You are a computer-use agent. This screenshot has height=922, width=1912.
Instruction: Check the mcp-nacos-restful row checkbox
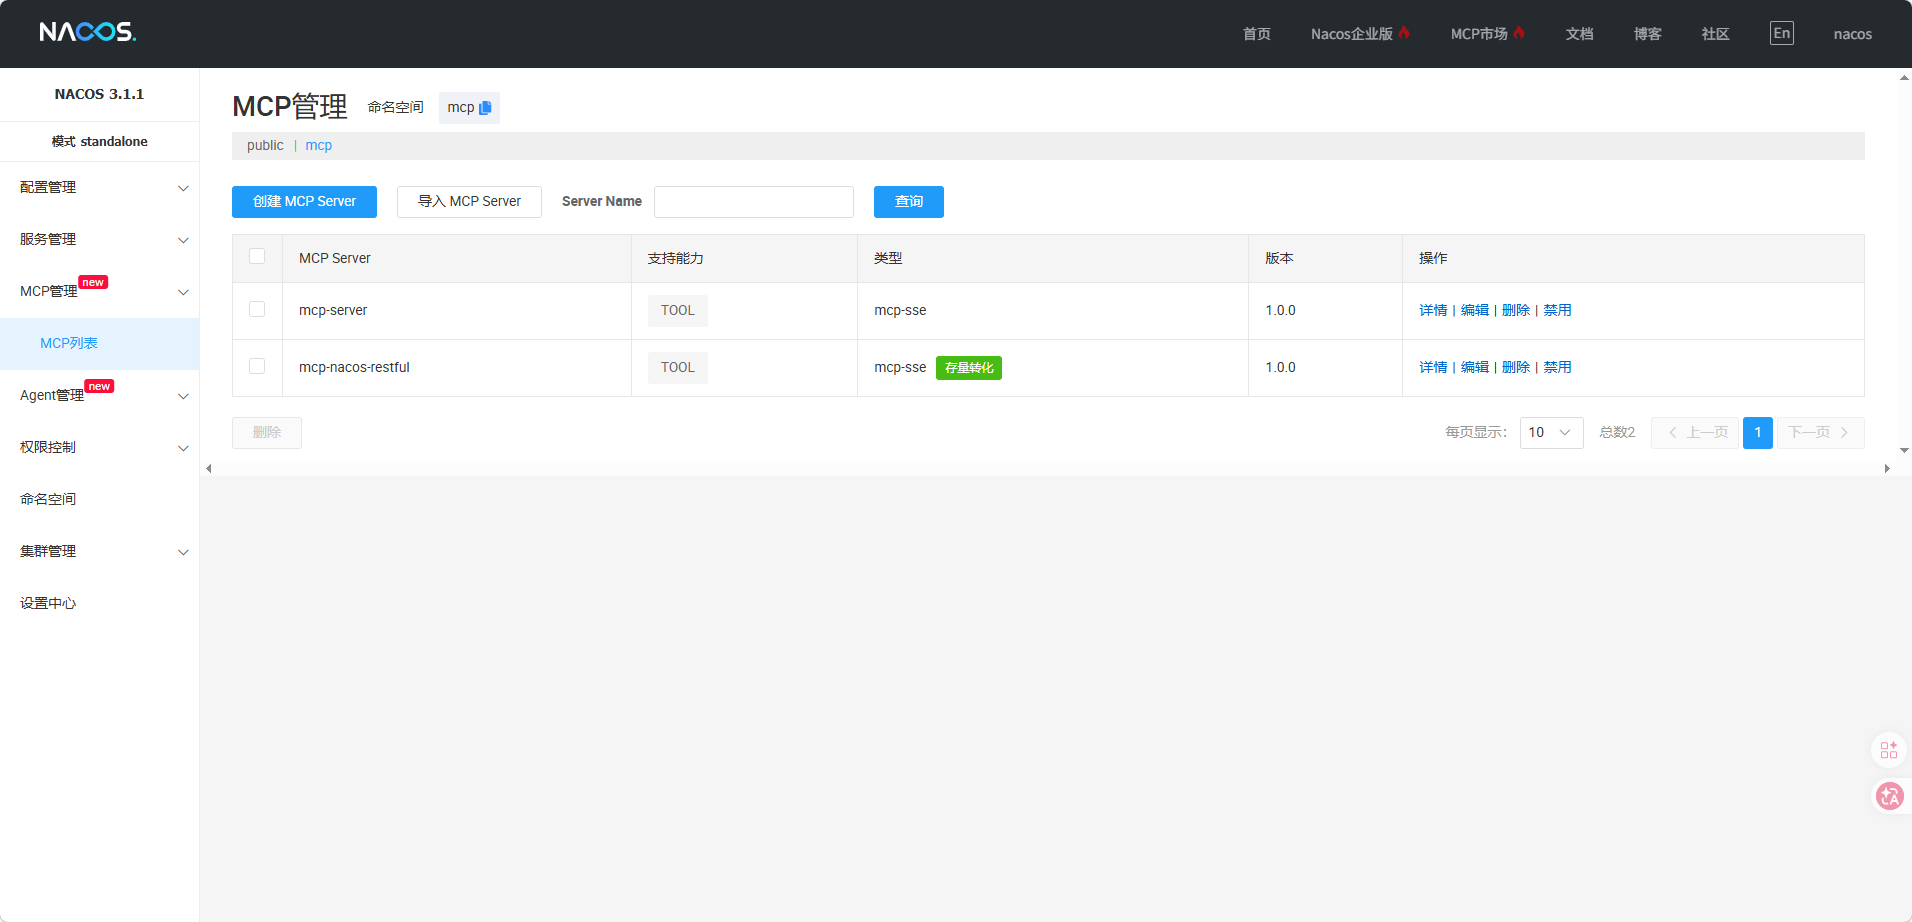257,366
